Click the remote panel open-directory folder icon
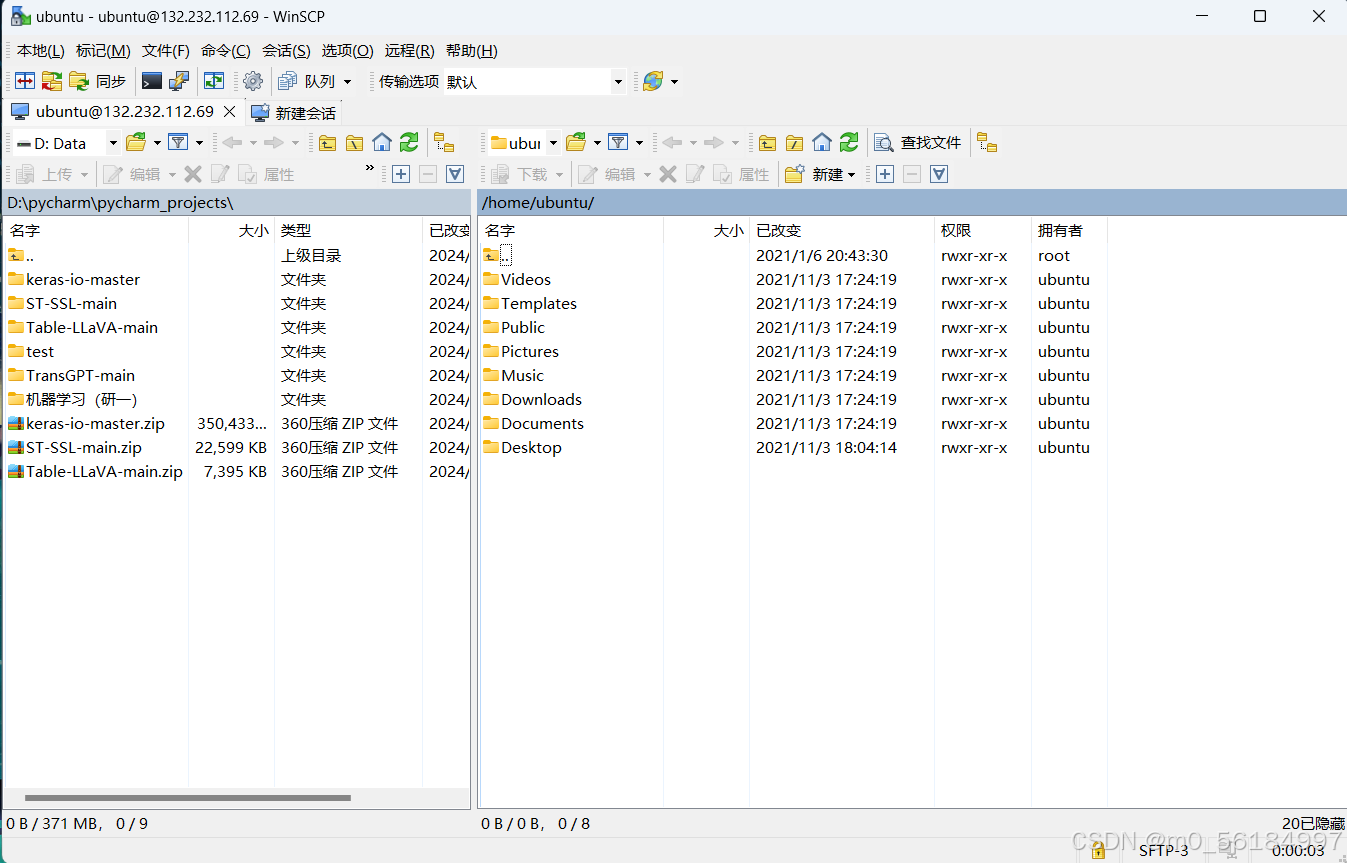This screenshot has width=1347, height=863. pos(576,143)
